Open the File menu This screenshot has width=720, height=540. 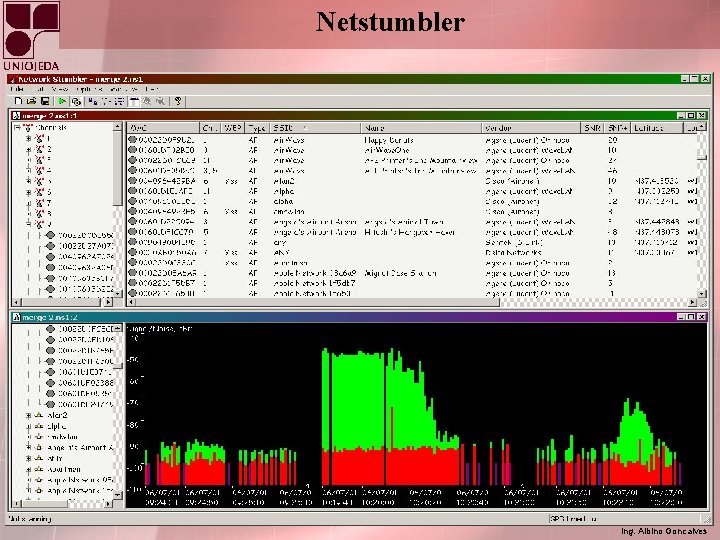17,89
